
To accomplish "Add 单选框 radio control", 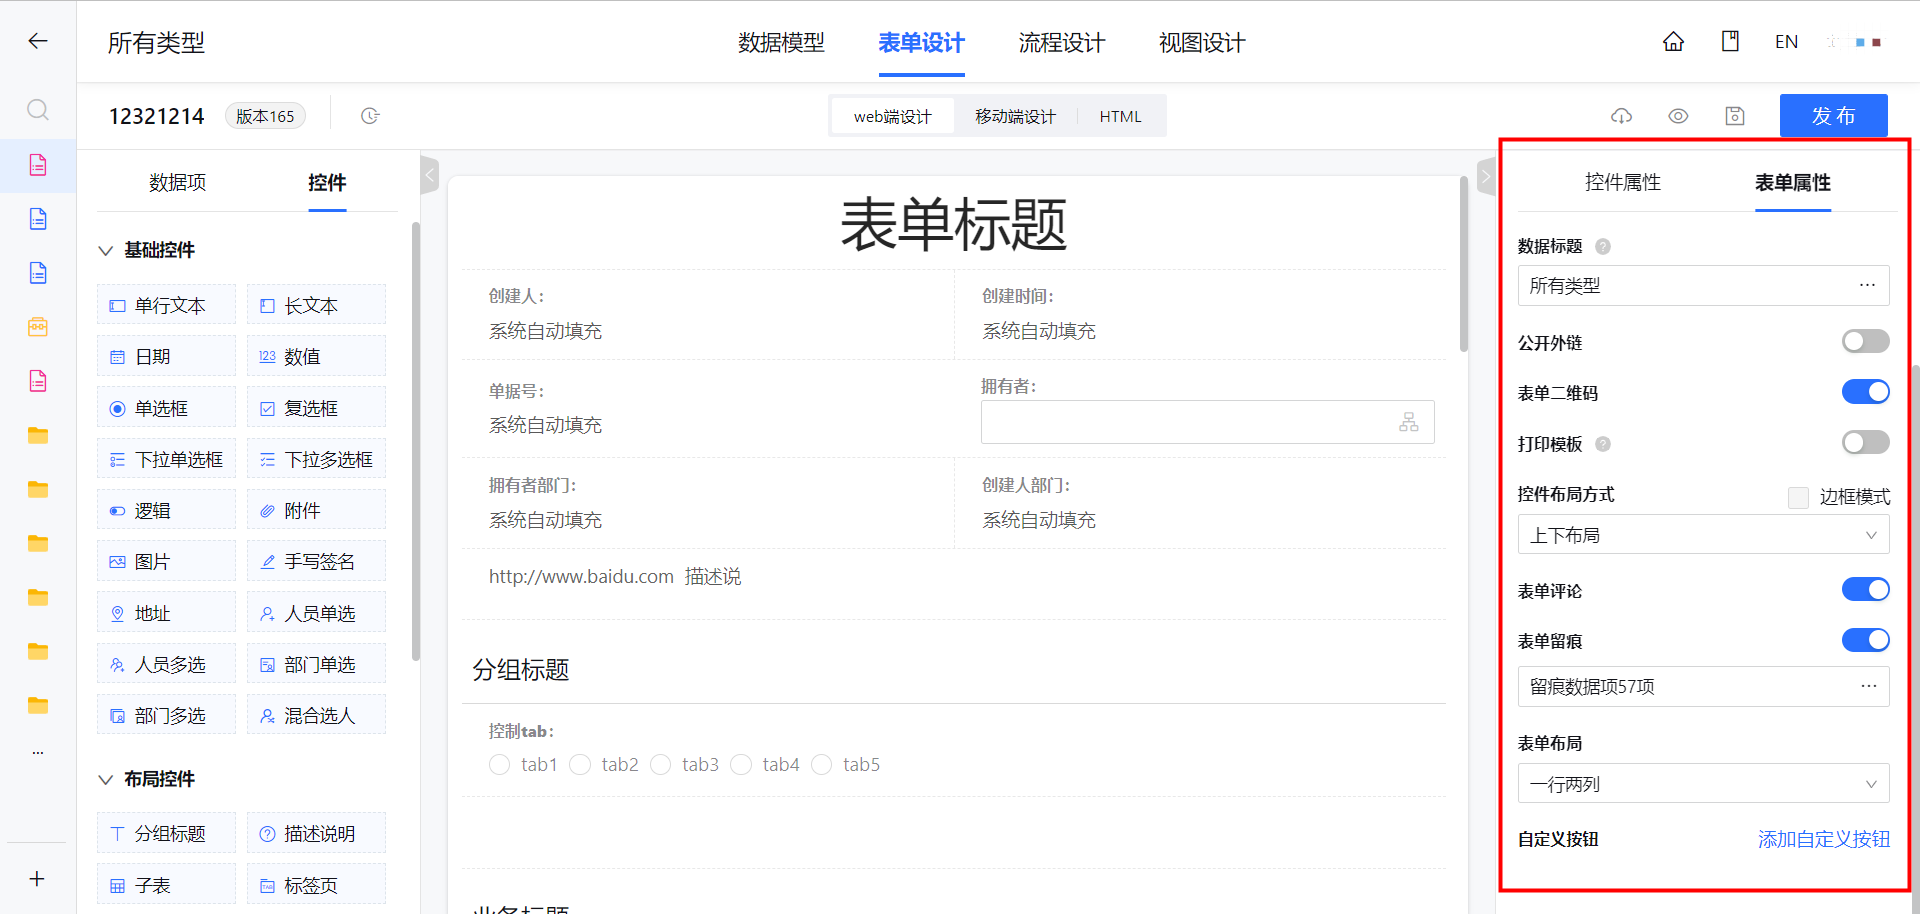I will point(166,408).
